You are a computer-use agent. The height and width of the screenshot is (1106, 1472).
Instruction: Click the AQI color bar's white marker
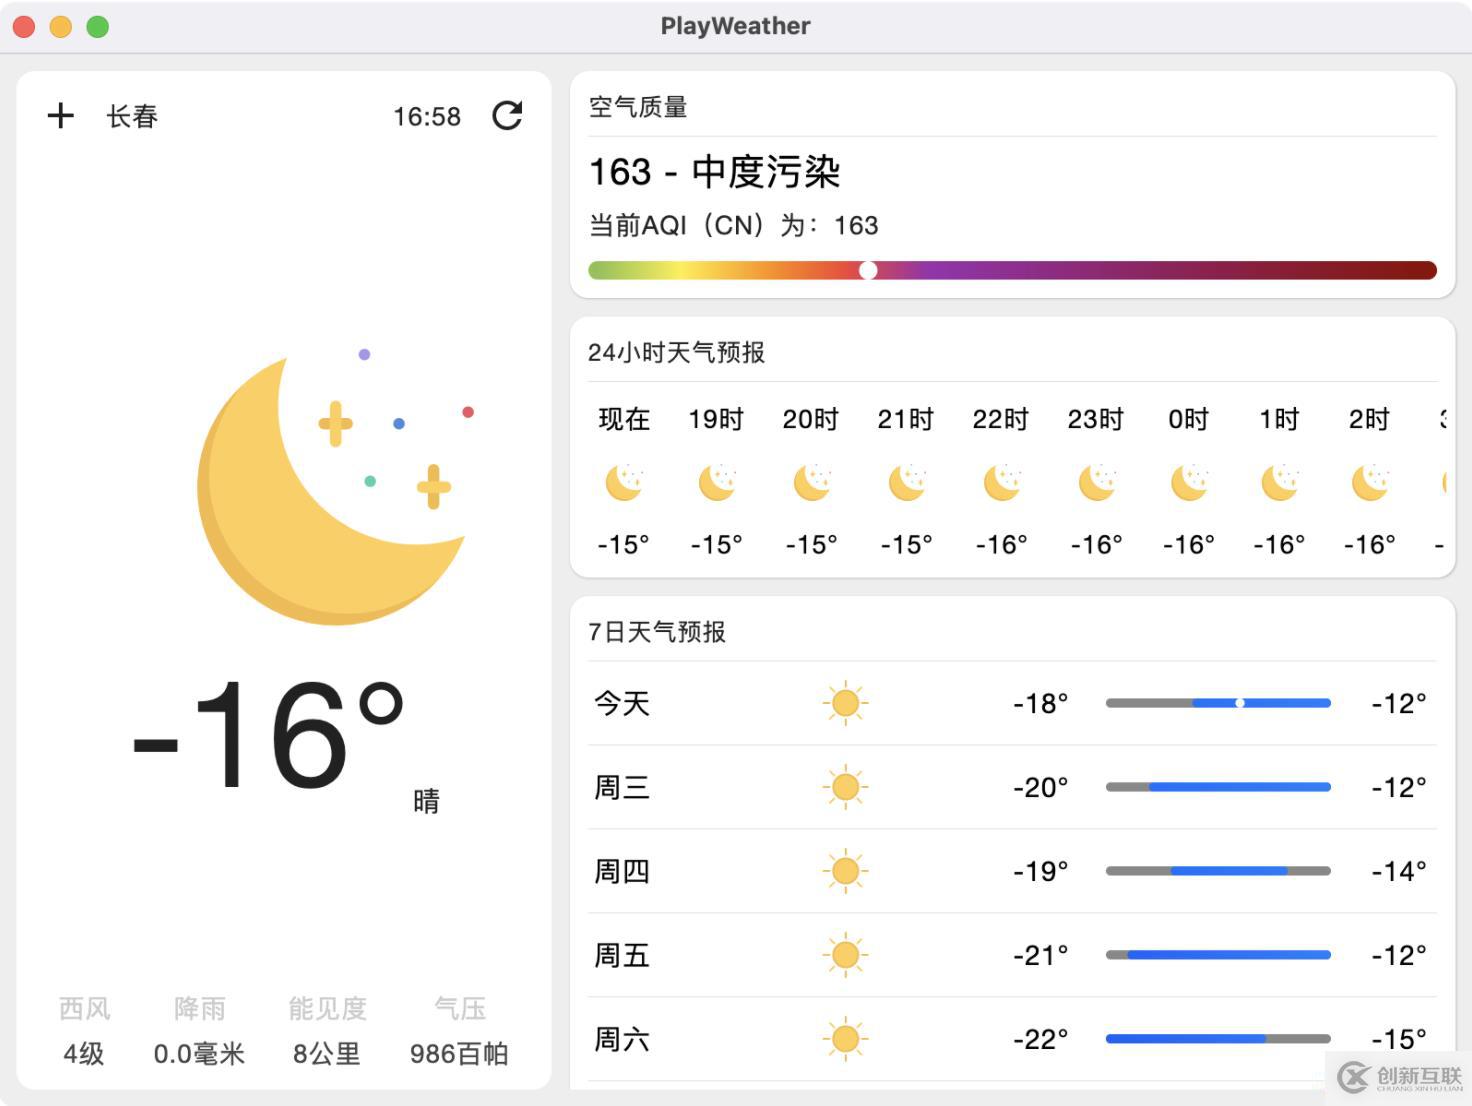click(x=868, y=270)
